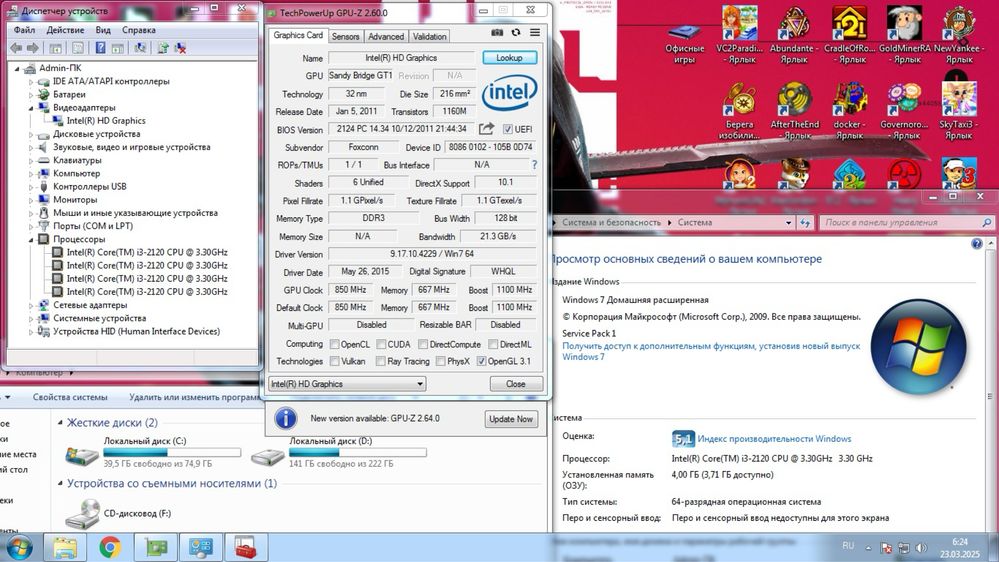Open the Intel(R) HD Graphics GPU selector dropdown
999x562 pixels.
pos(347,384)
